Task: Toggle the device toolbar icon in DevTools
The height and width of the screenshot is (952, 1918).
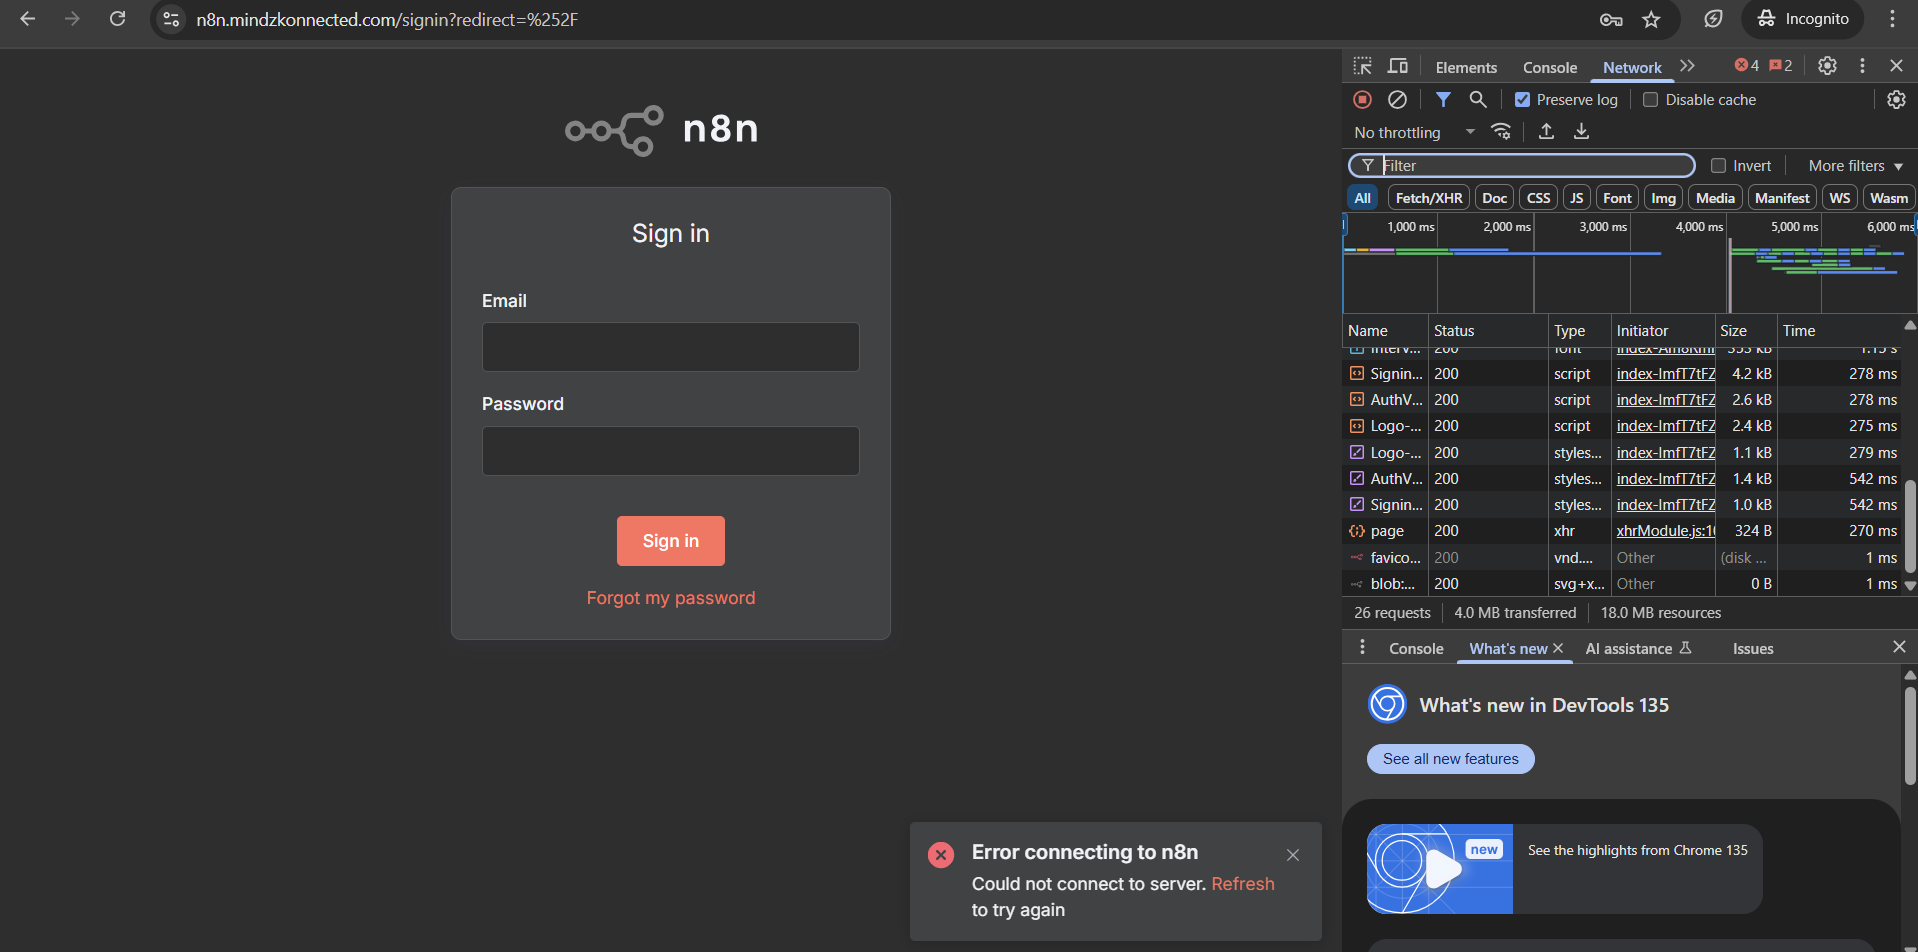Action: (1398, 66)
